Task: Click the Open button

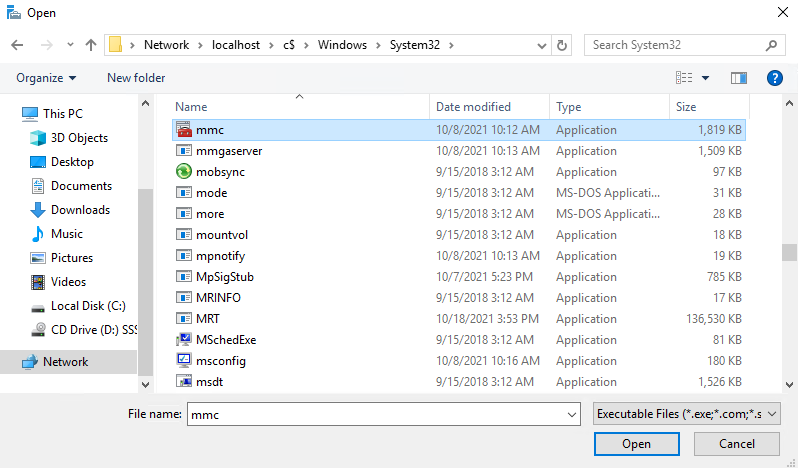Action: 636,444
